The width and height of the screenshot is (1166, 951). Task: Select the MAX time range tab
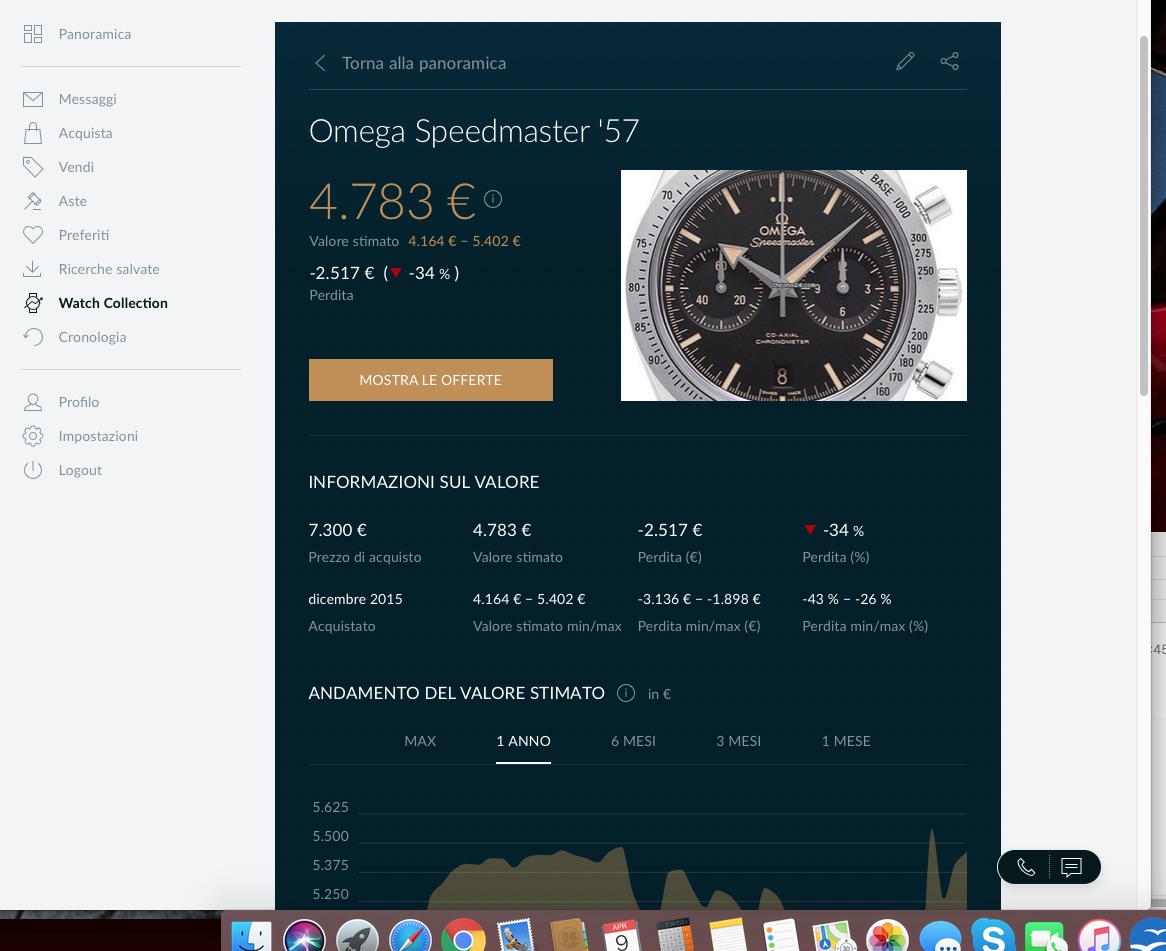tap(420, 741)
